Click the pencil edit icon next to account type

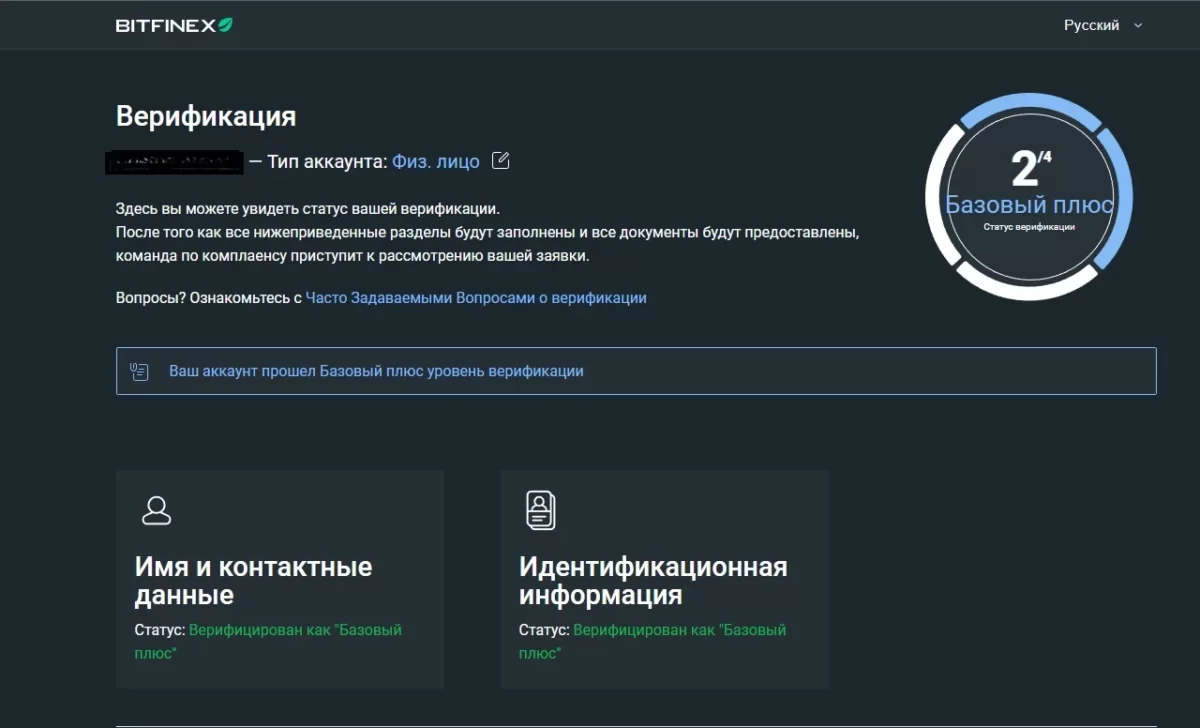pos(500,160)
